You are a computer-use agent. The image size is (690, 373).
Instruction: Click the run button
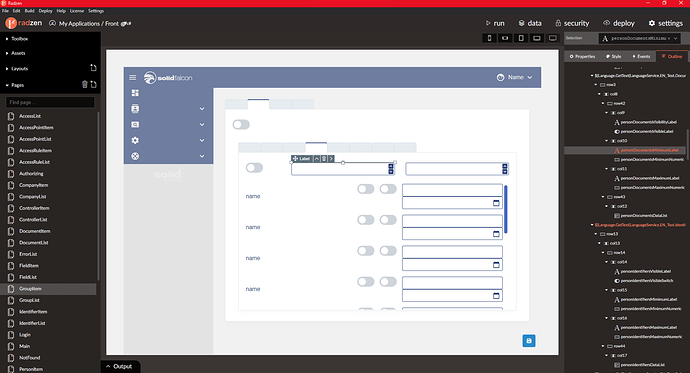pos(495,23)
